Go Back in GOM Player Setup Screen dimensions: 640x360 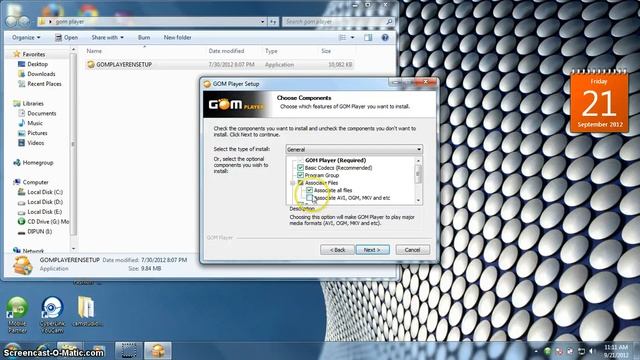(x=337, y=250)
